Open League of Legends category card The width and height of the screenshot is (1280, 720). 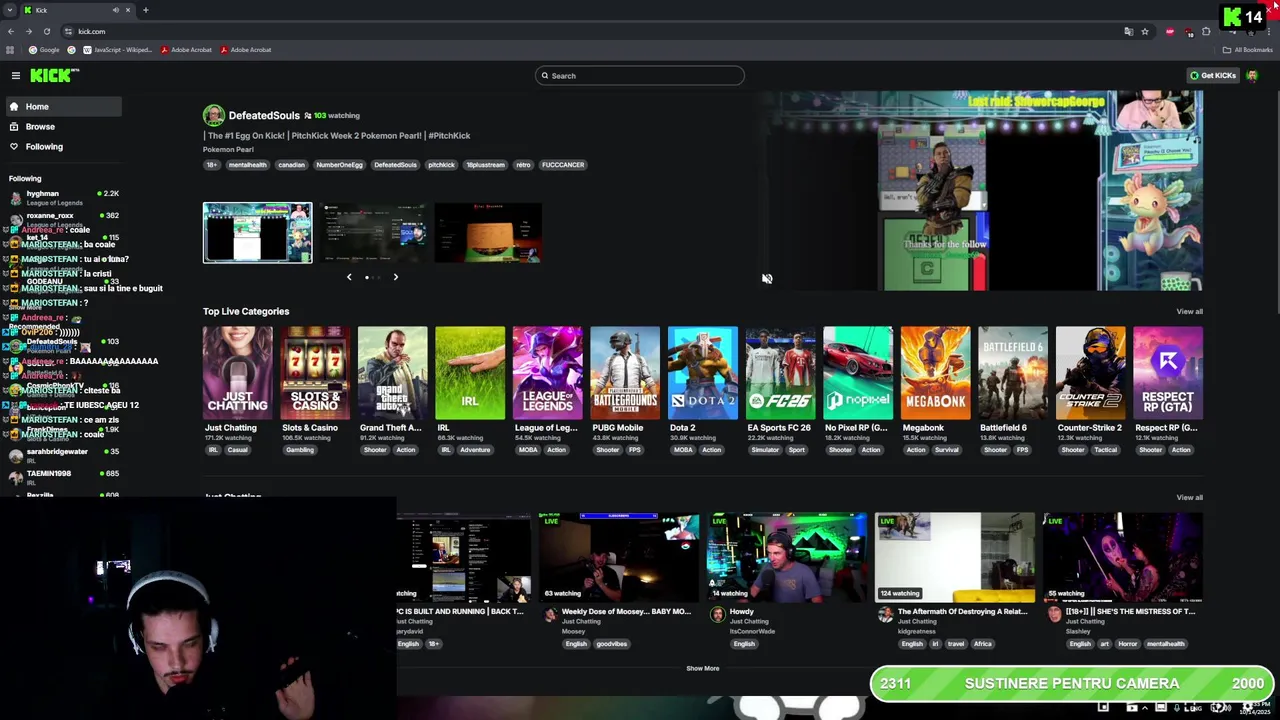coord(547,372)
